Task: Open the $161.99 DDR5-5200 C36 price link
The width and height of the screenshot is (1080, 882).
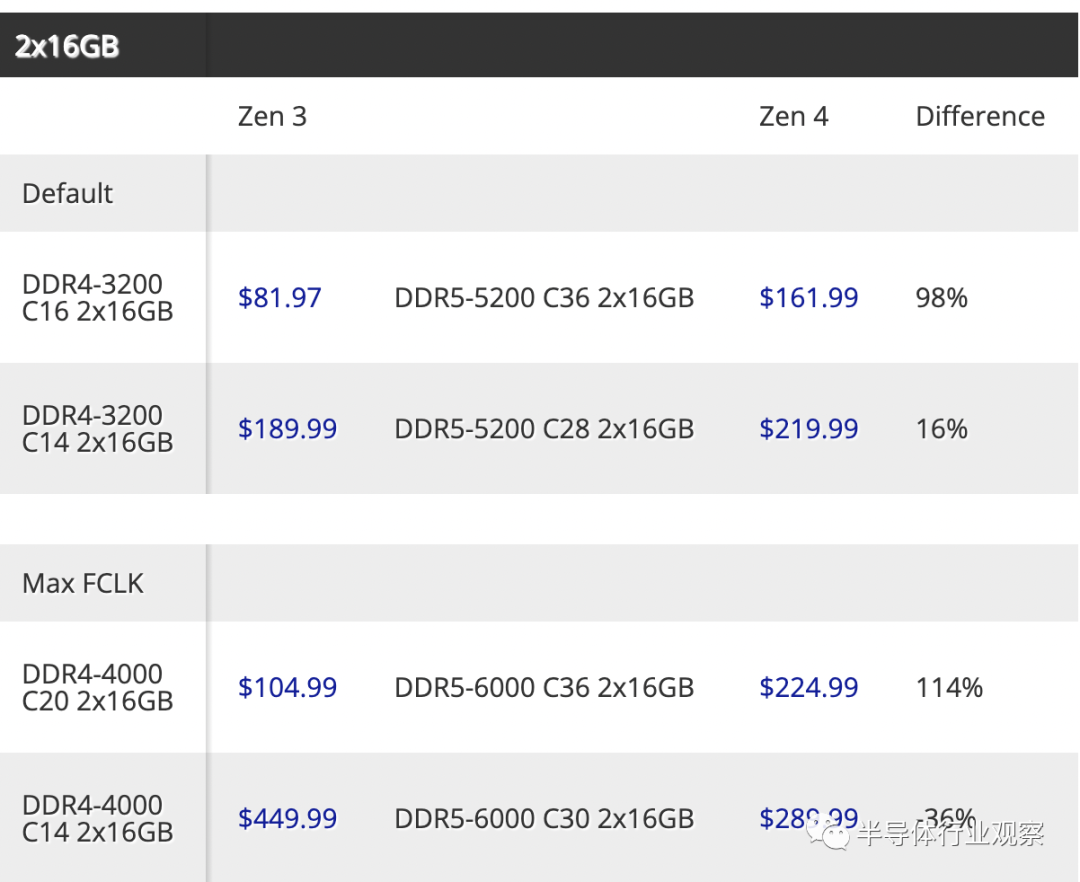Action: click(808, 298)
